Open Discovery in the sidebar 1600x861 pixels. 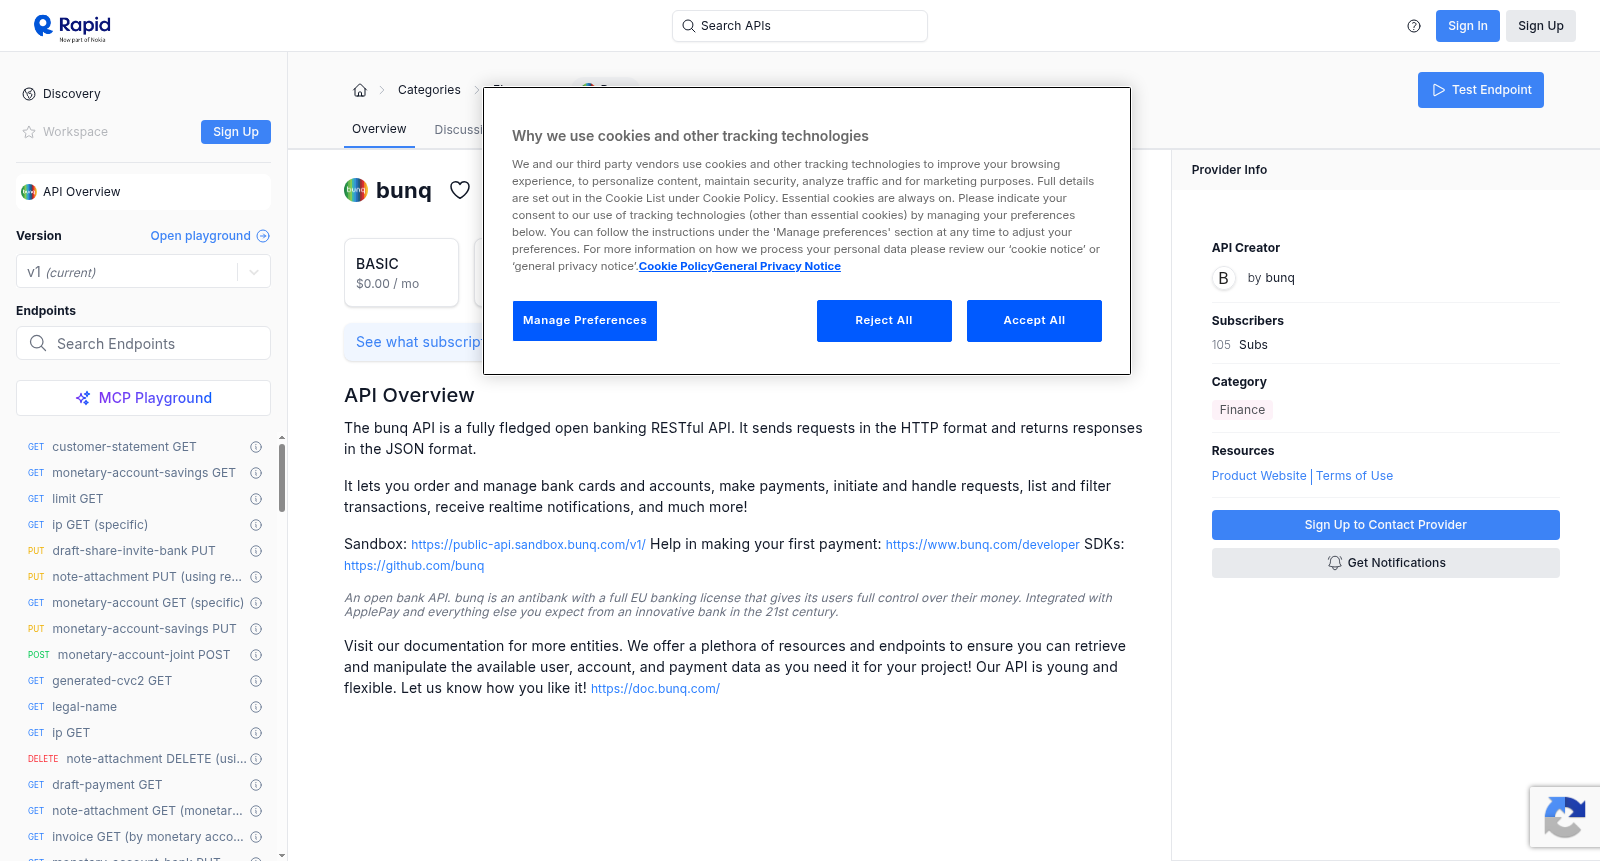72,94
